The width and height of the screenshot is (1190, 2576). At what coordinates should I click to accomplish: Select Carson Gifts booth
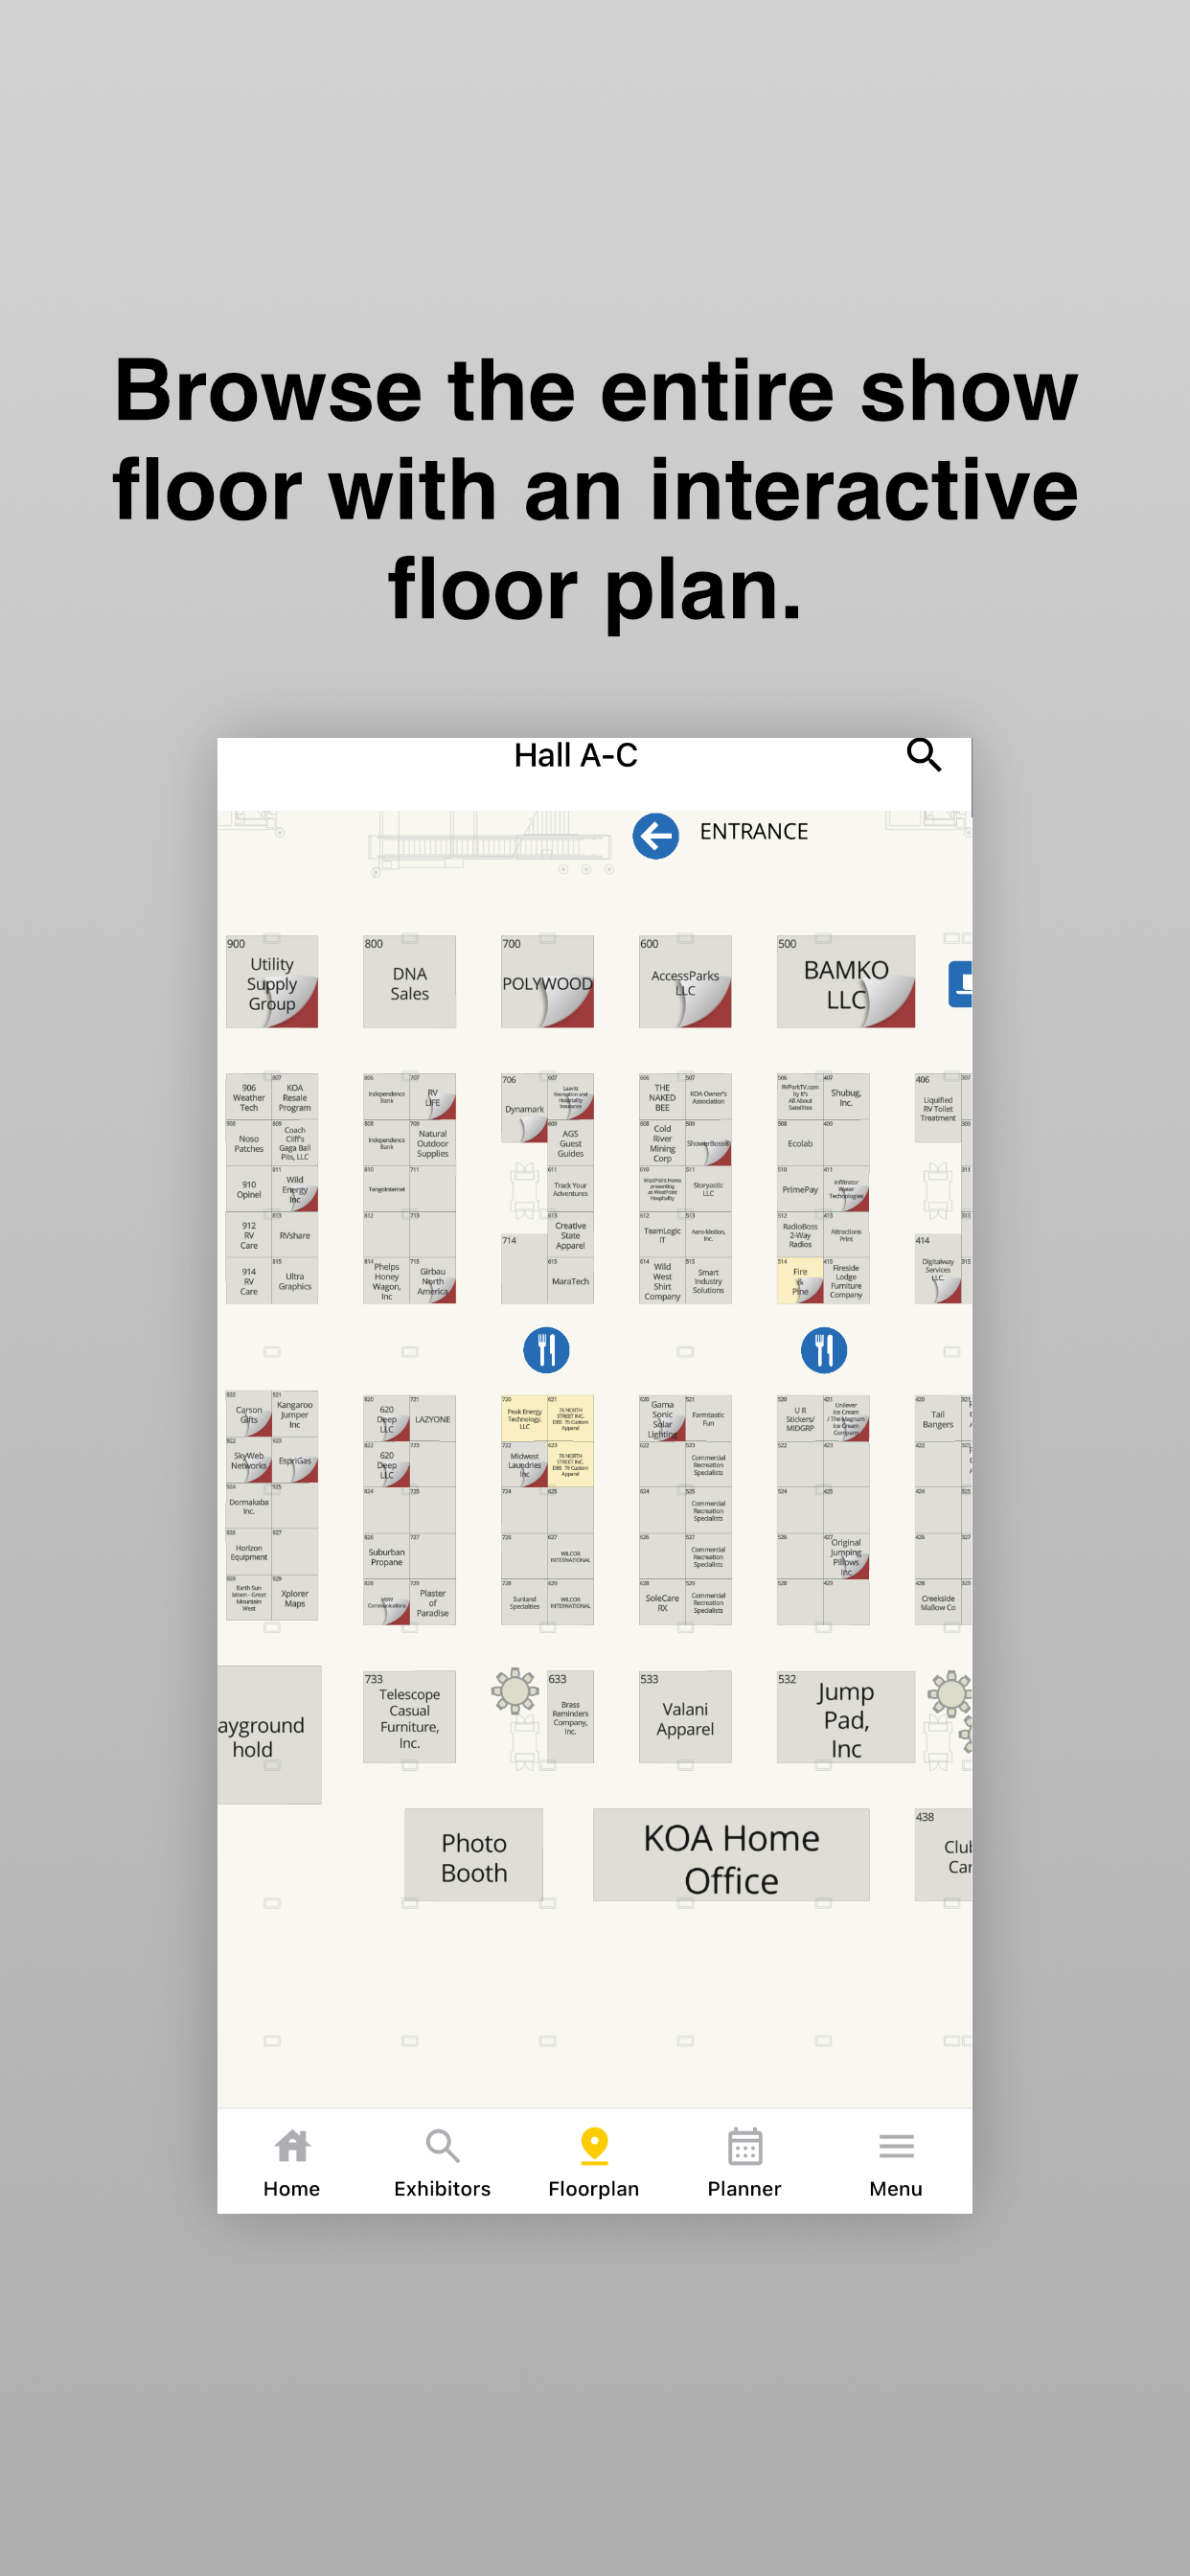pos(249,1414)
